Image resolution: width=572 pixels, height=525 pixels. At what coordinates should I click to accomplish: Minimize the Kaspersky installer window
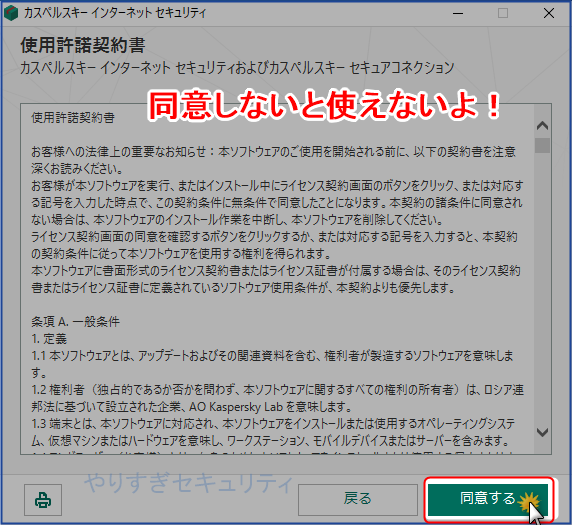click(x=458, y=13)
